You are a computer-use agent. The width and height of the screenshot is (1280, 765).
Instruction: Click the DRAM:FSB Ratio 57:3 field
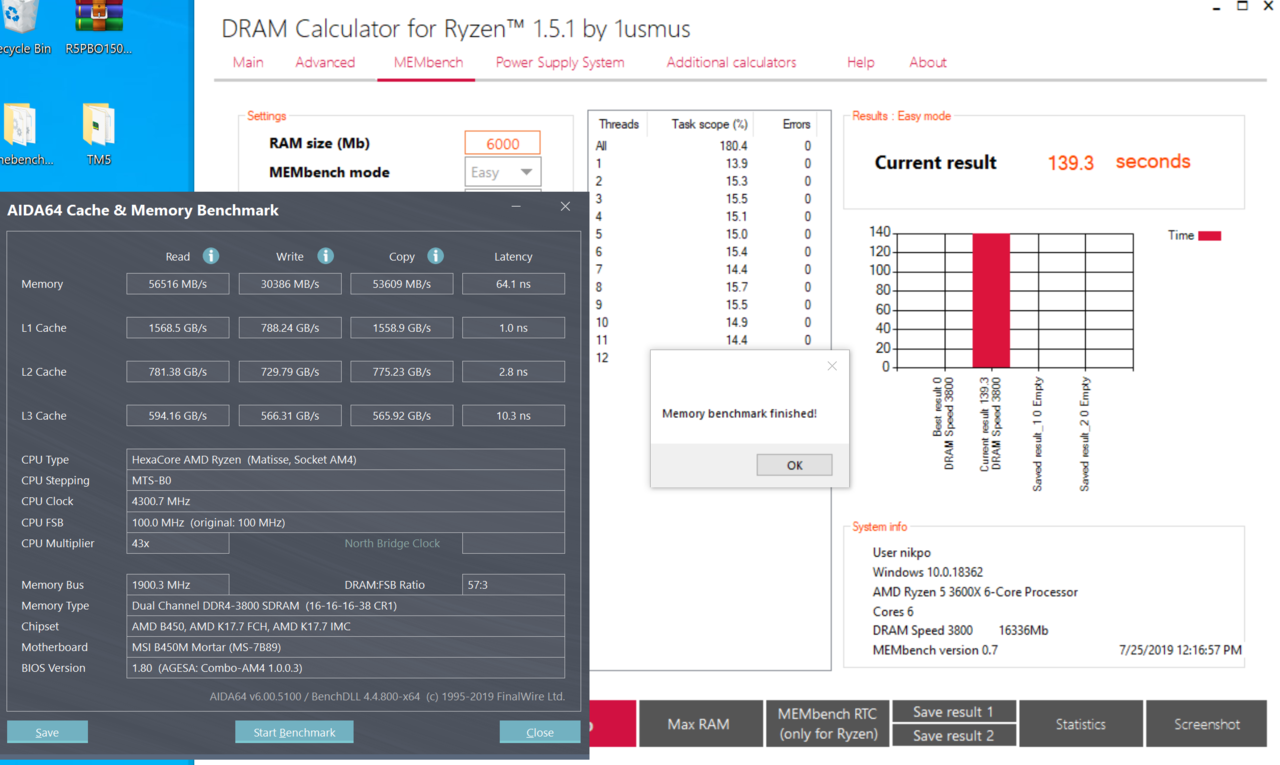[513, 585]
